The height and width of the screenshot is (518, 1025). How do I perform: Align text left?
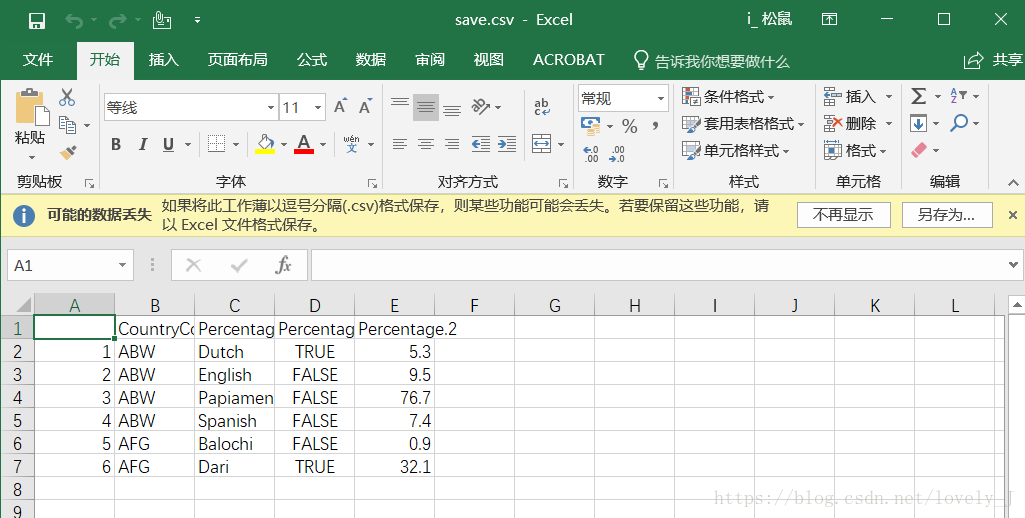(x=400, y=144)
